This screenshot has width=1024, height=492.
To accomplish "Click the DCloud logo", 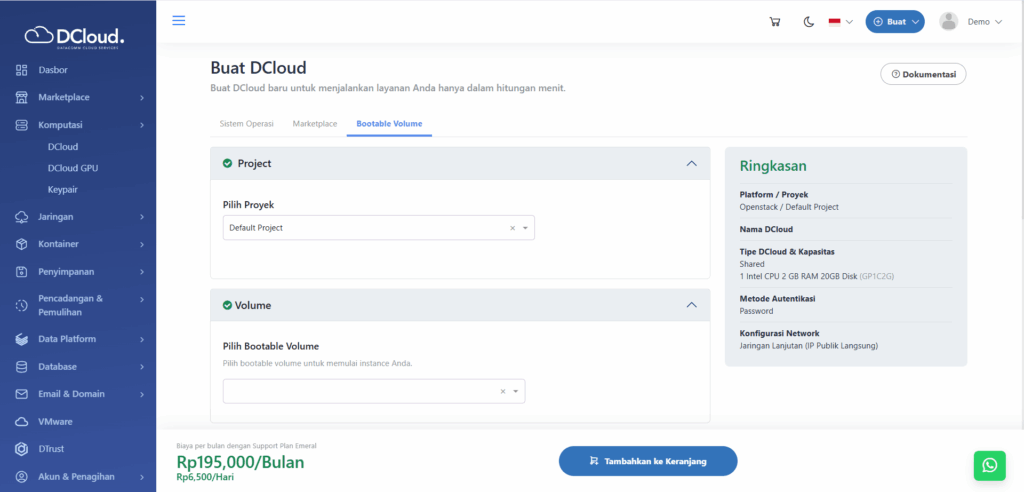I will (76, 37).
